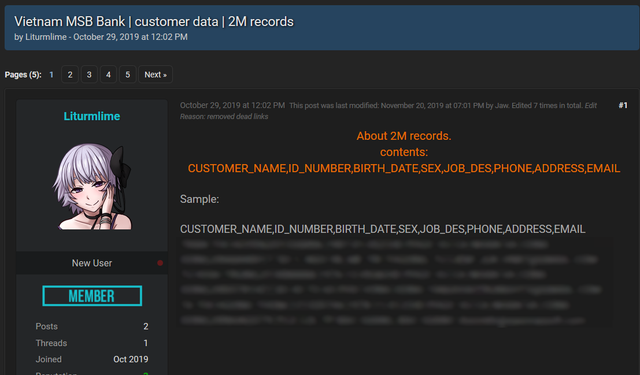Go to page 5 of the thread
This screenshot has width=640, height=375.
pos(127,75)
